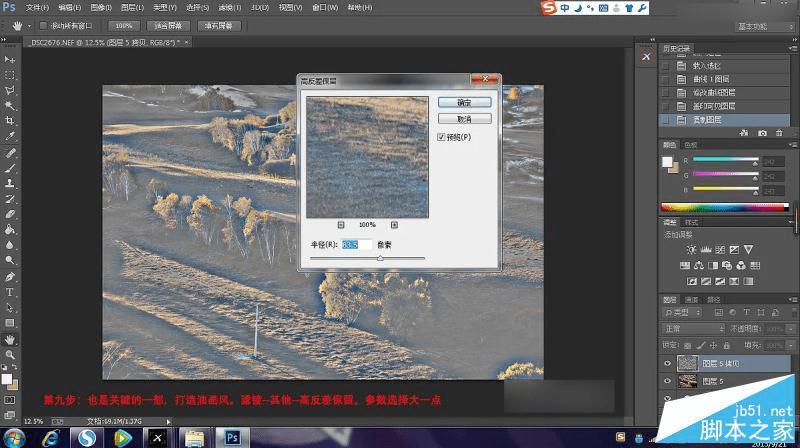Select the Zoom tool in the toolbar
The width and height of the screenshot is (800, 448).
[10, 354]
